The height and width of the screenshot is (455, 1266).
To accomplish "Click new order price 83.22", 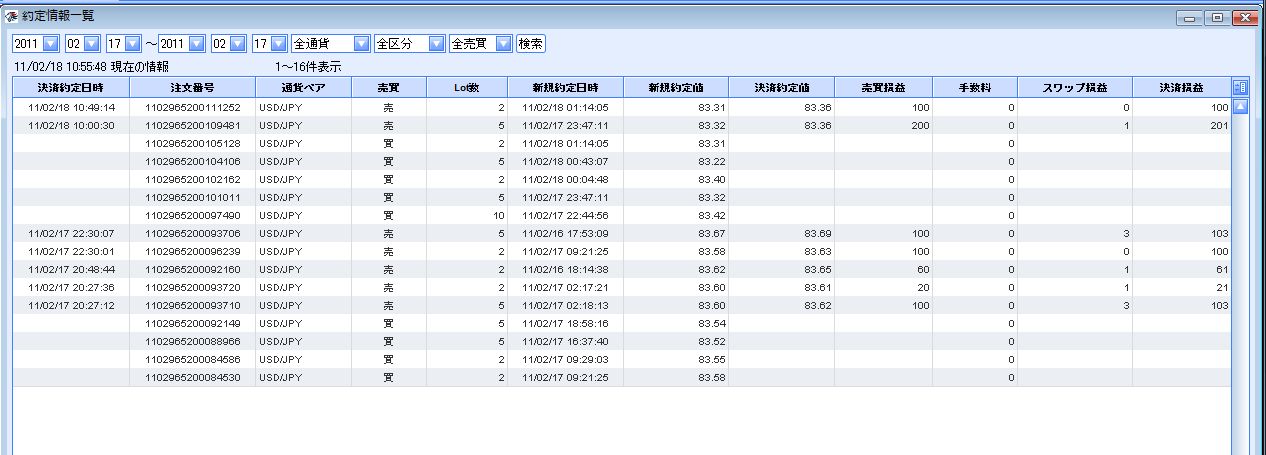I will pyautogui.click(x=712, y=161).
